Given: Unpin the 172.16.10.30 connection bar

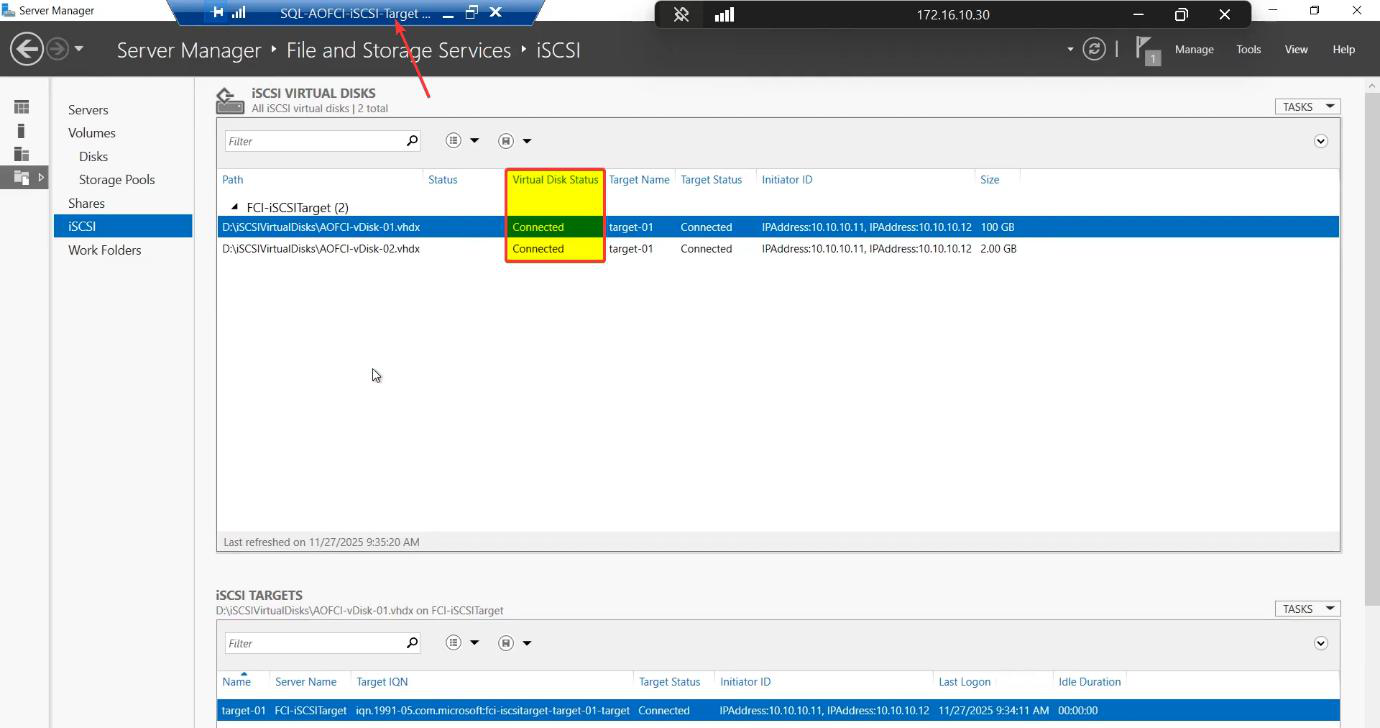Looking at the screenshot, I should point(681,15).
